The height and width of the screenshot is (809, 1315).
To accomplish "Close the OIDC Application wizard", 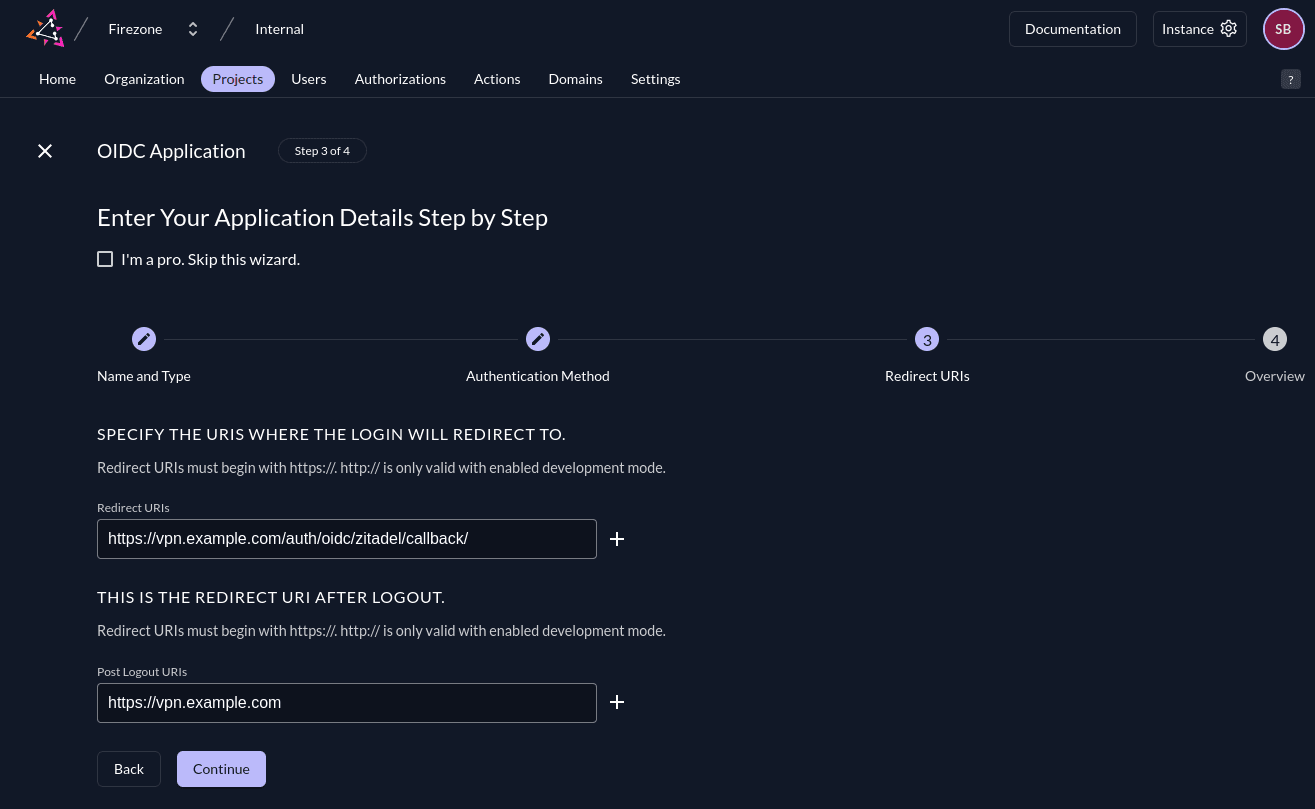I will tap(45, 151).
